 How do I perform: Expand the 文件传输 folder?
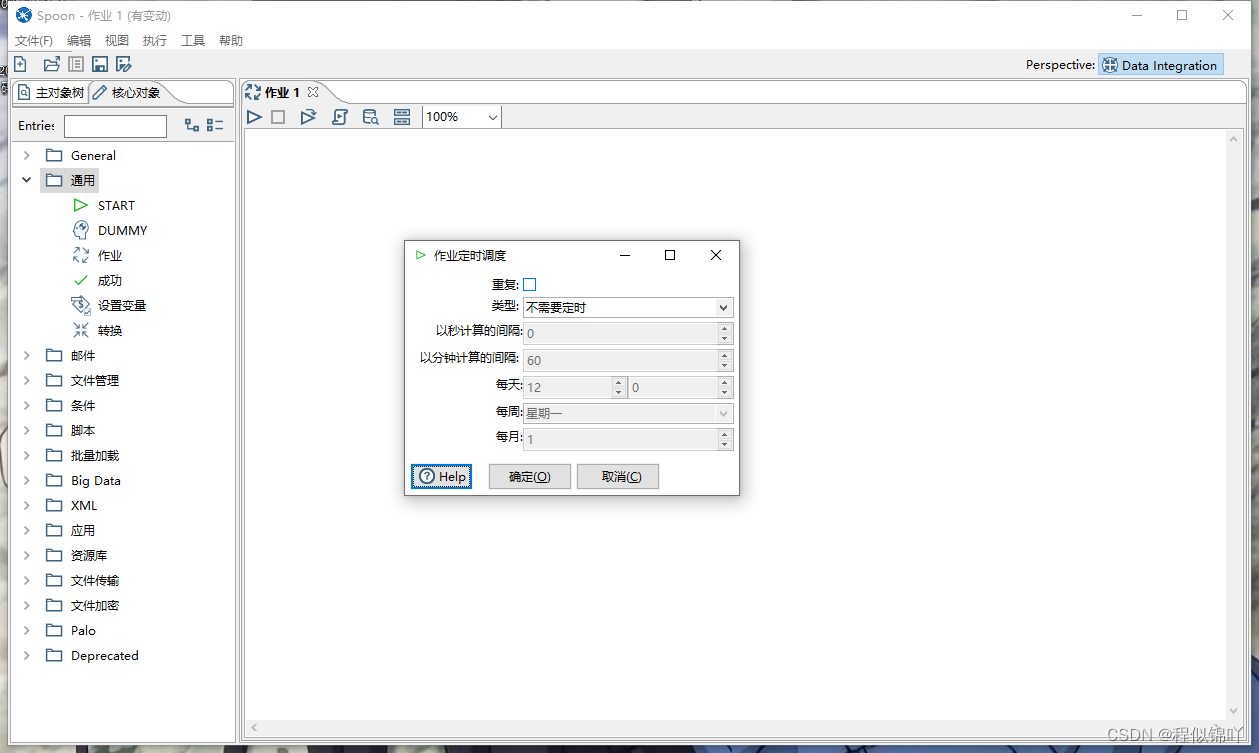tap(27, 580)
